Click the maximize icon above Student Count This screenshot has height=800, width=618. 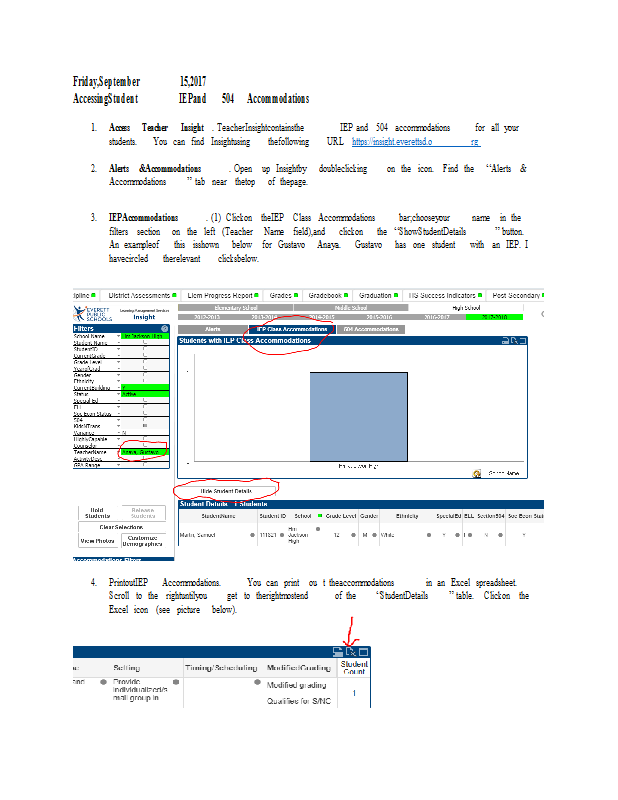tap(364, 652)
